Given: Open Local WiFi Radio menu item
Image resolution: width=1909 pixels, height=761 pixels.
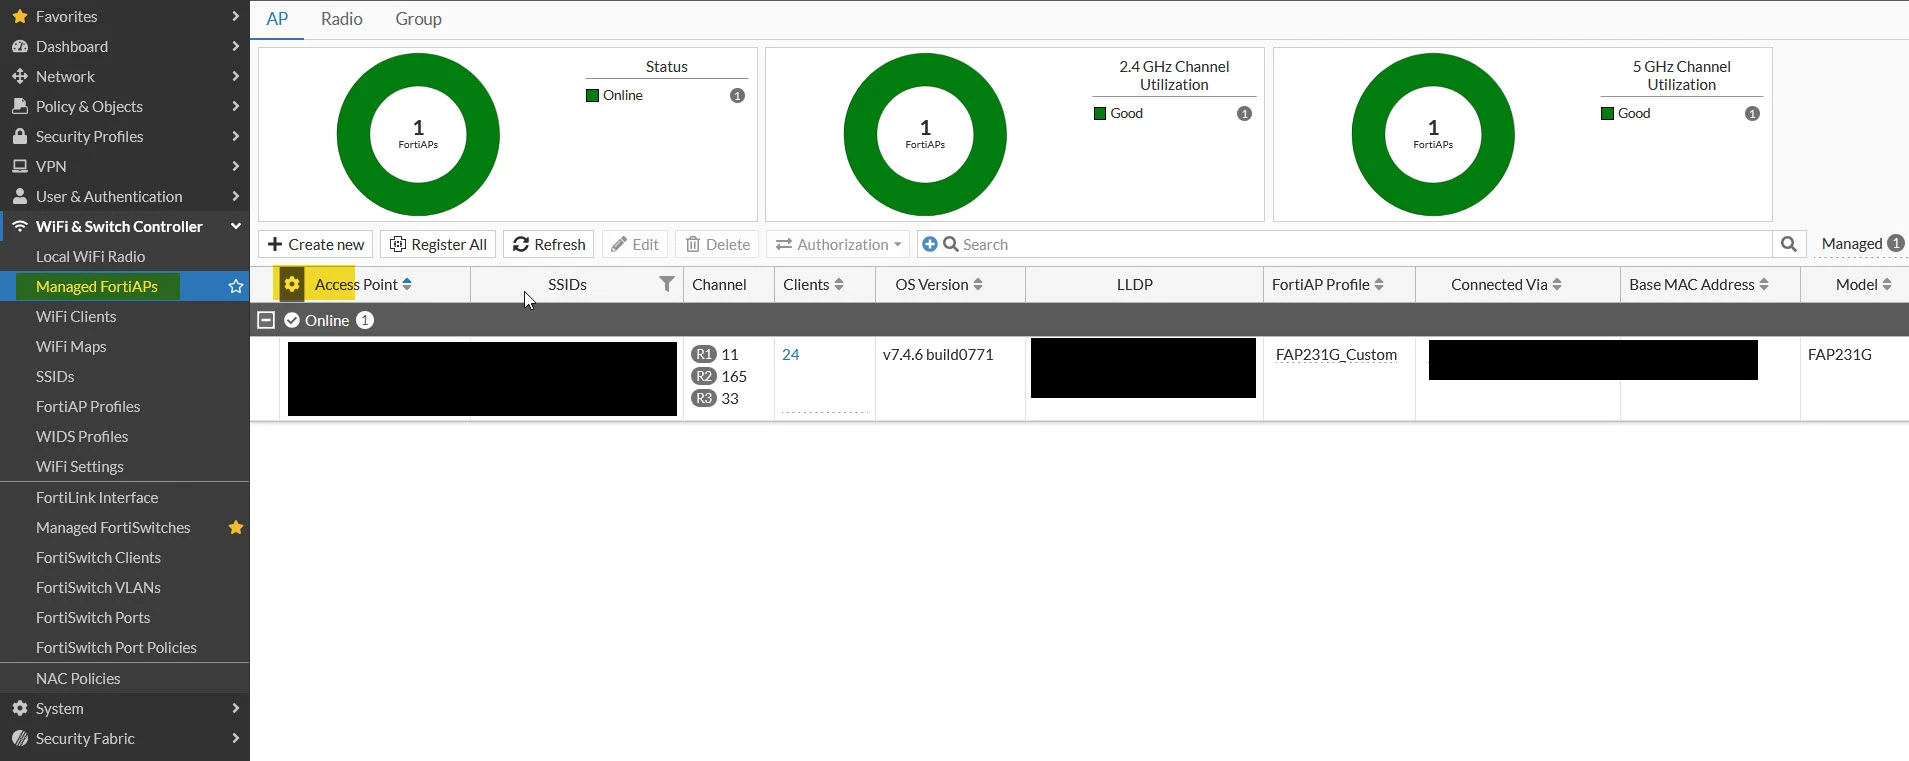Looking at the screenshot, I should click(90, 256).
